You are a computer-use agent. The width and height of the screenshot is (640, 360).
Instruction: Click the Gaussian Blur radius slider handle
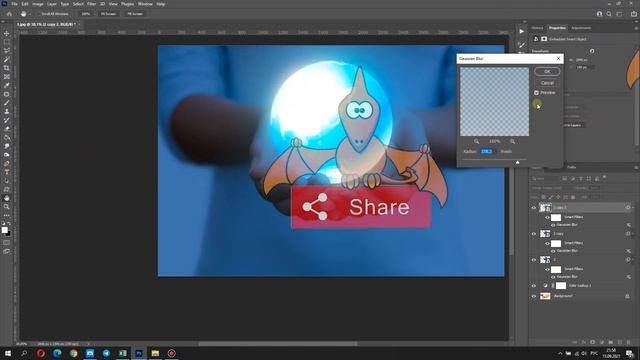coord(518,162)
